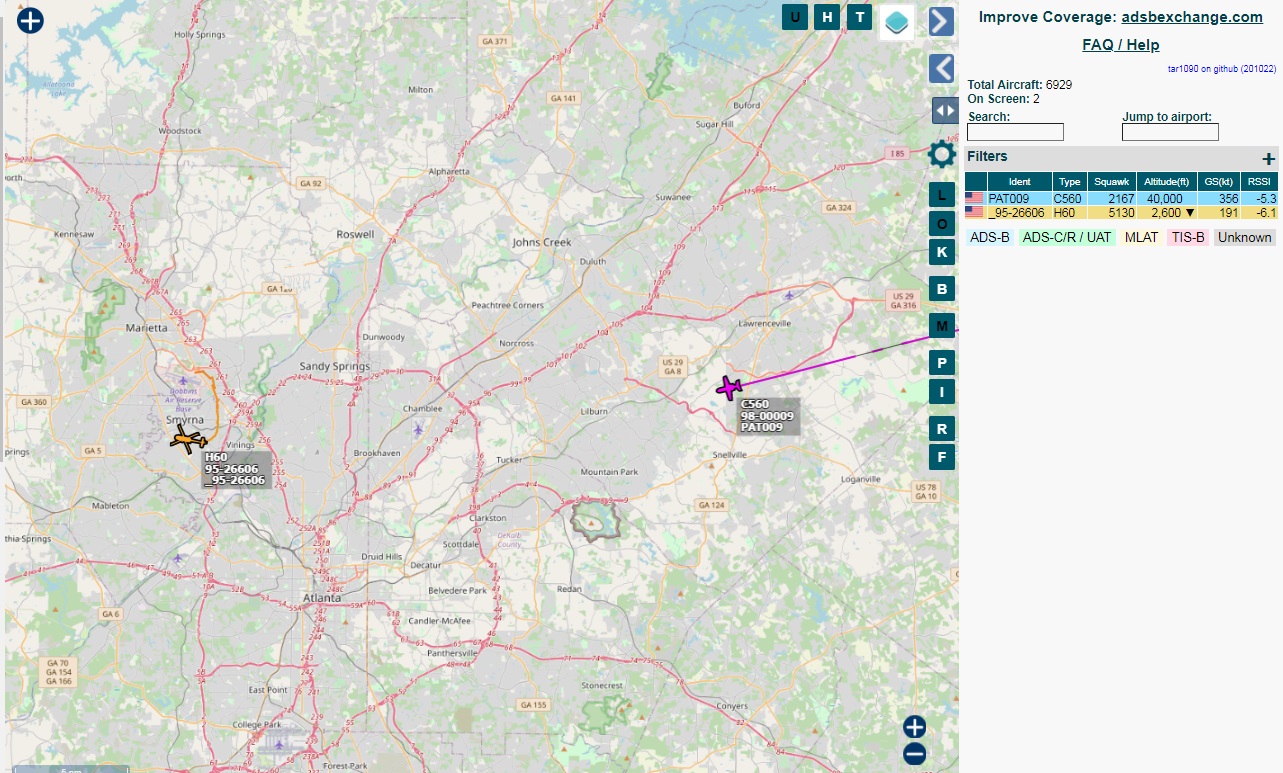1283x773 pixels.
Task: Toggle the K map button
Action: coord(941,252)
